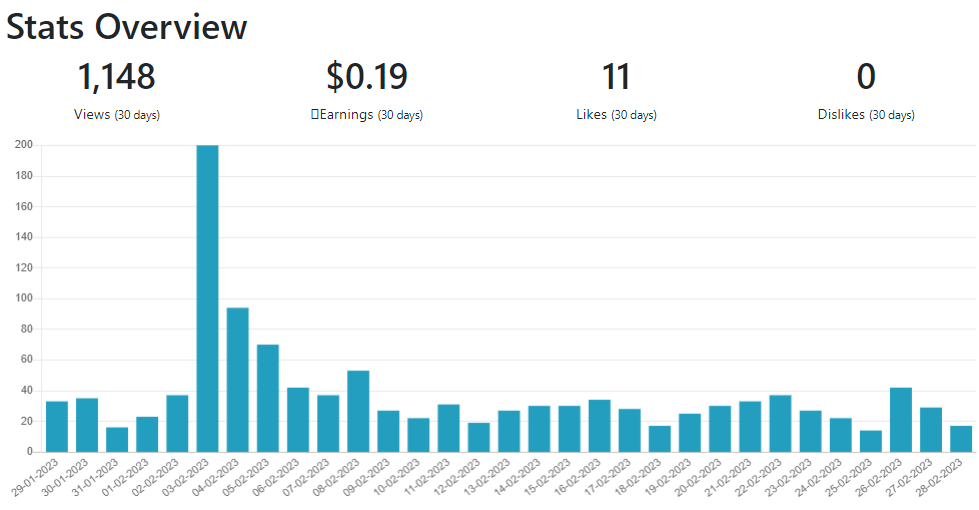Click the Stats Overview heading
979x510 pixels.
point(127,27)
